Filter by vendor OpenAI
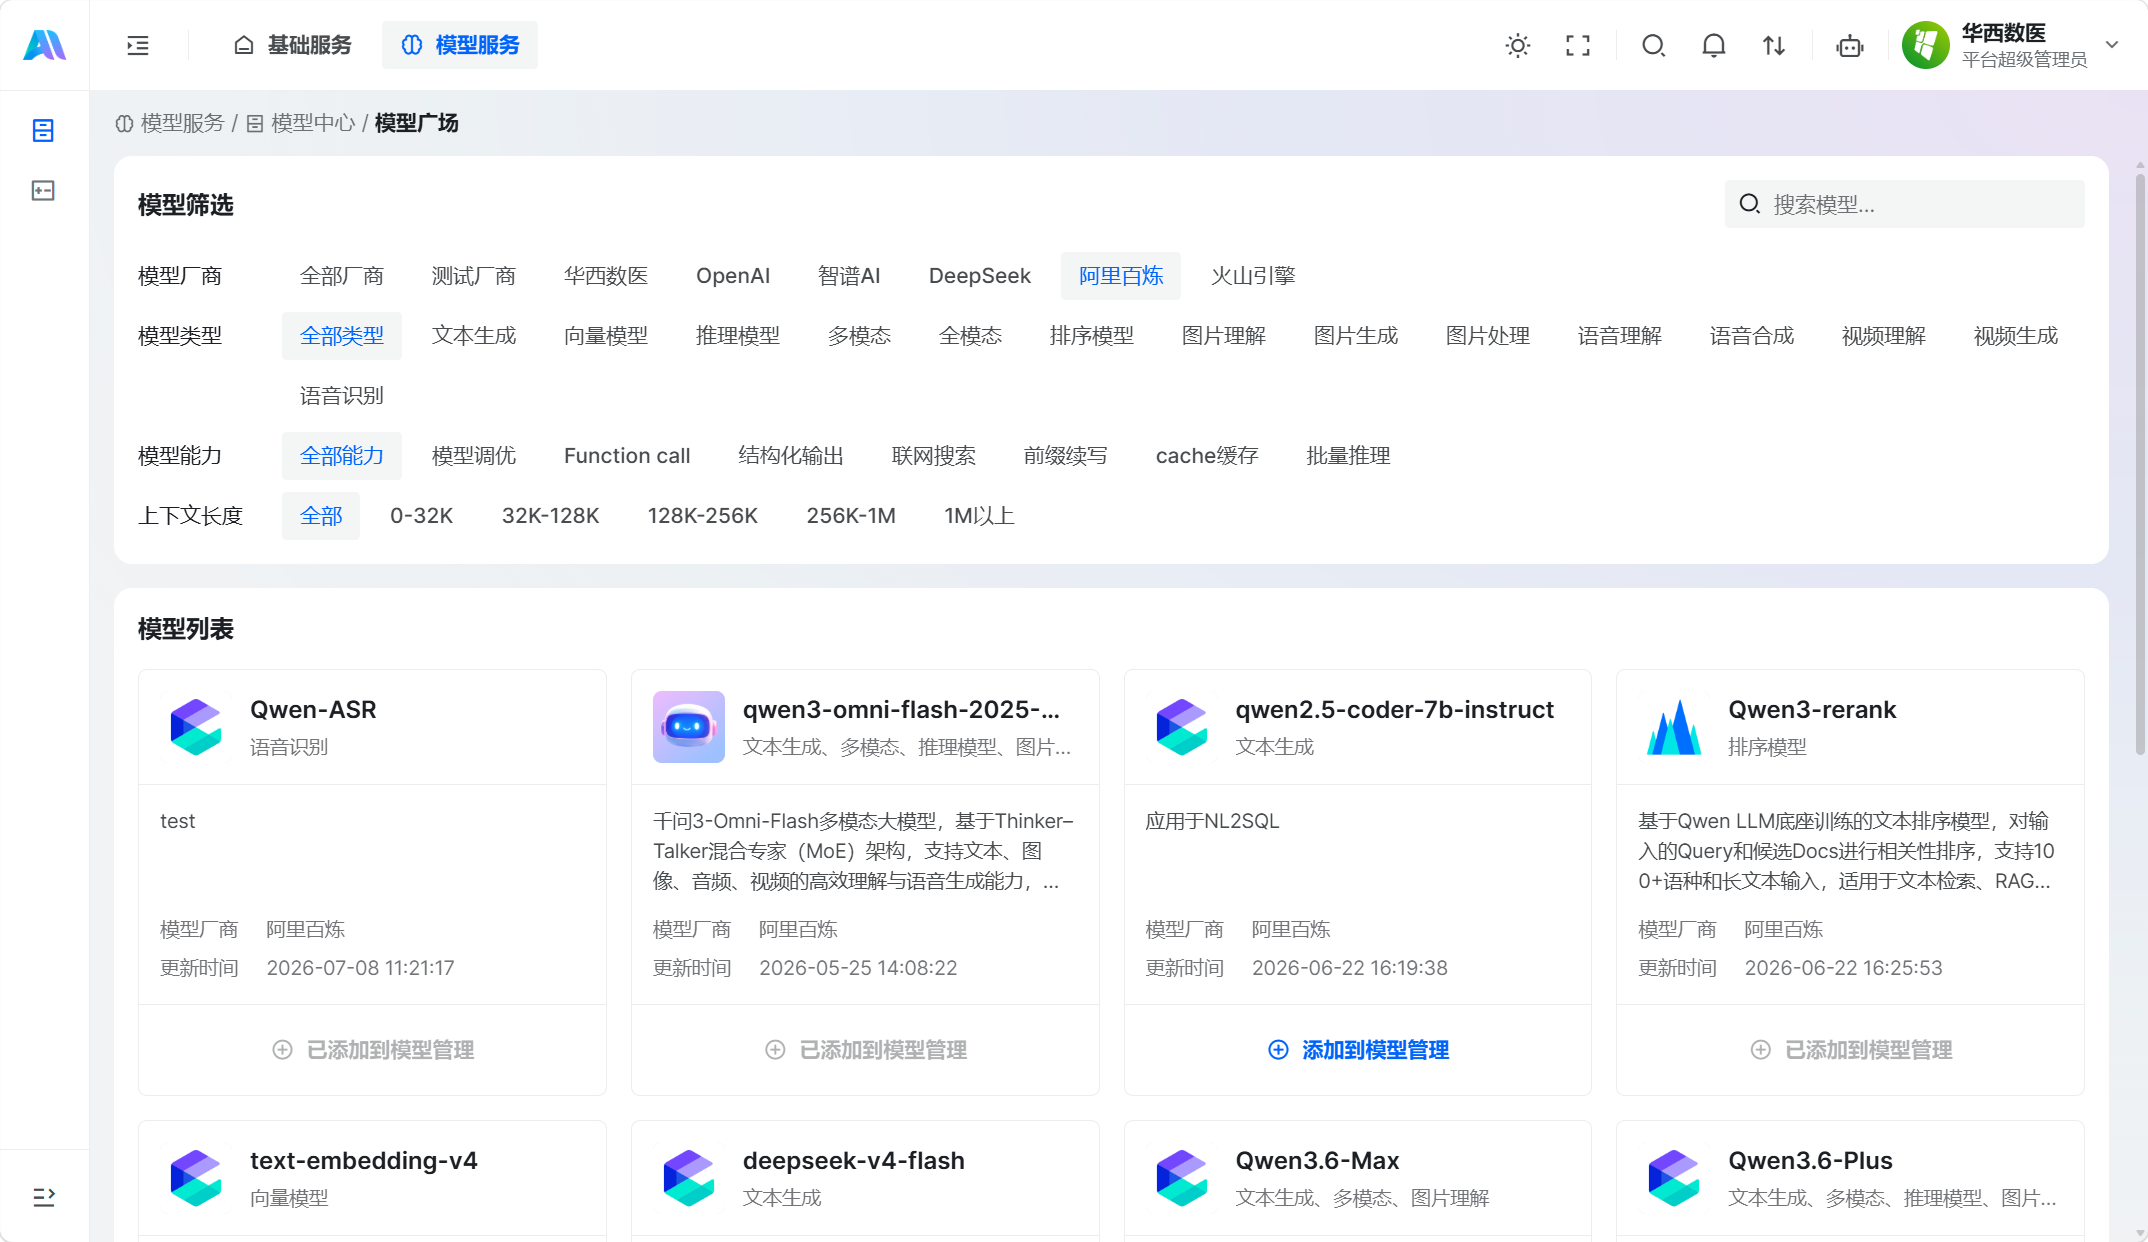2148x1242 pixels. (733, 276)
